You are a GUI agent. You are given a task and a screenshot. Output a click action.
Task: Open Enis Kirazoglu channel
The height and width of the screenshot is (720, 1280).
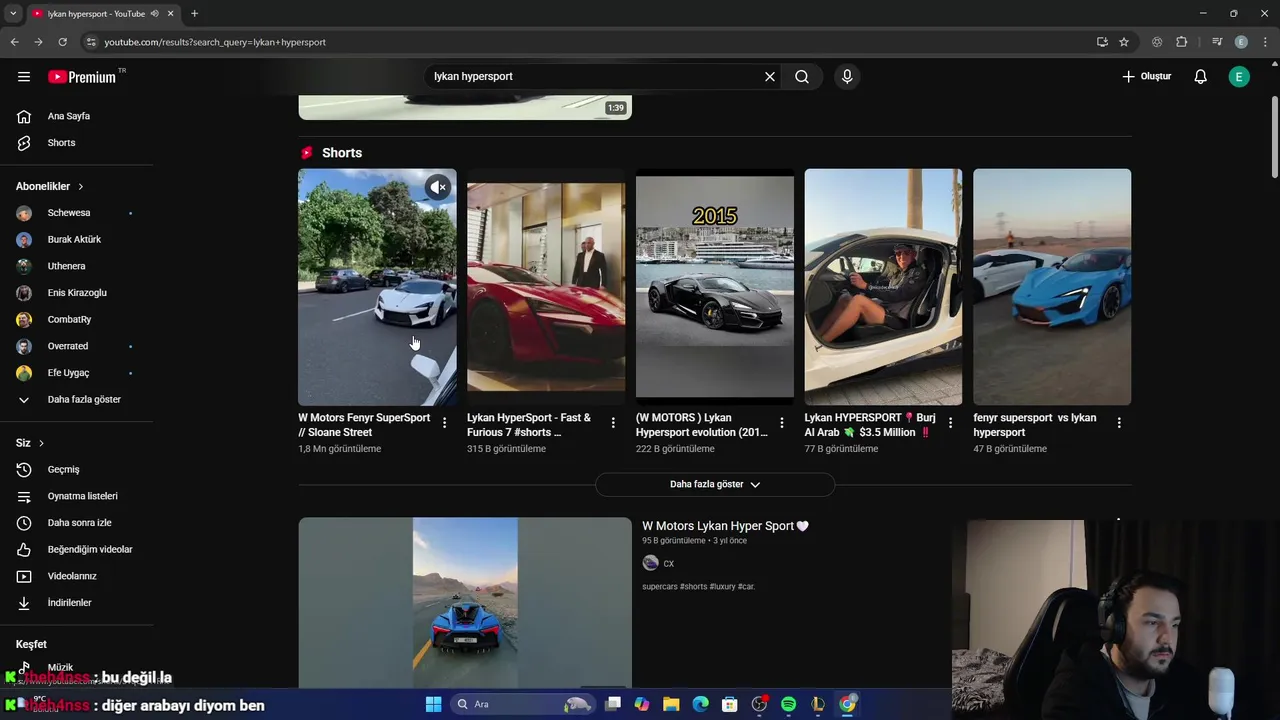coord(77,293)
